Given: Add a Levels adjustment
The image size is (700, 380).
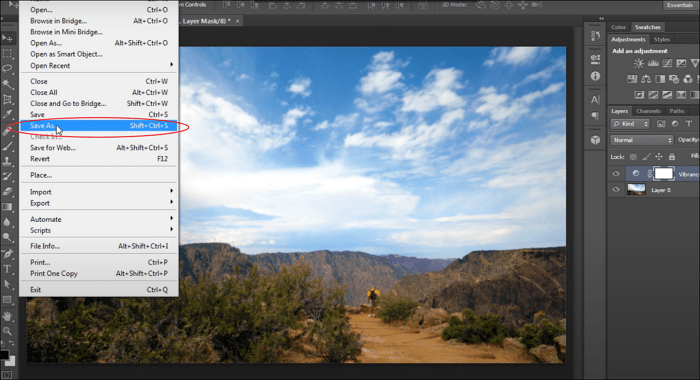Looking at the screenshot, I should click(653, 63).
